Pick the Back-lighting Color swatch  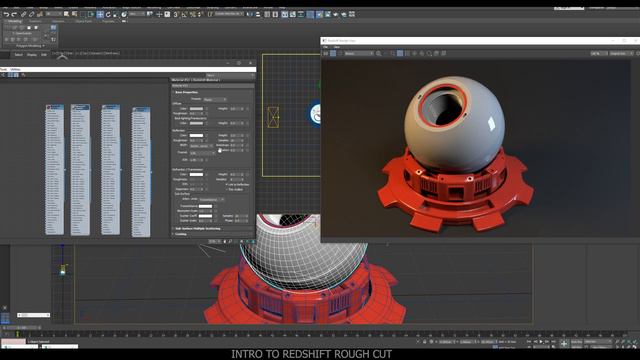196,123
